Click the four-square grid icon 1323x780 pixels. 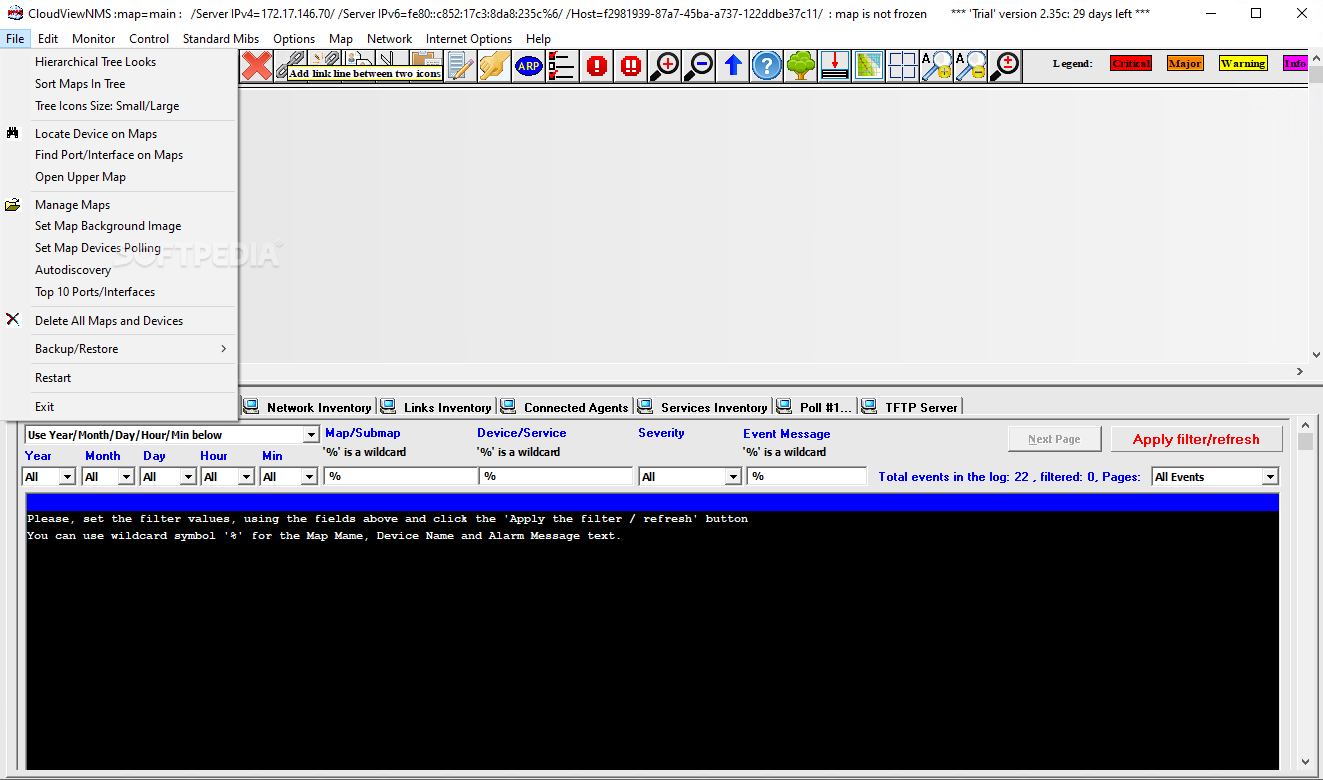[903, 66]
